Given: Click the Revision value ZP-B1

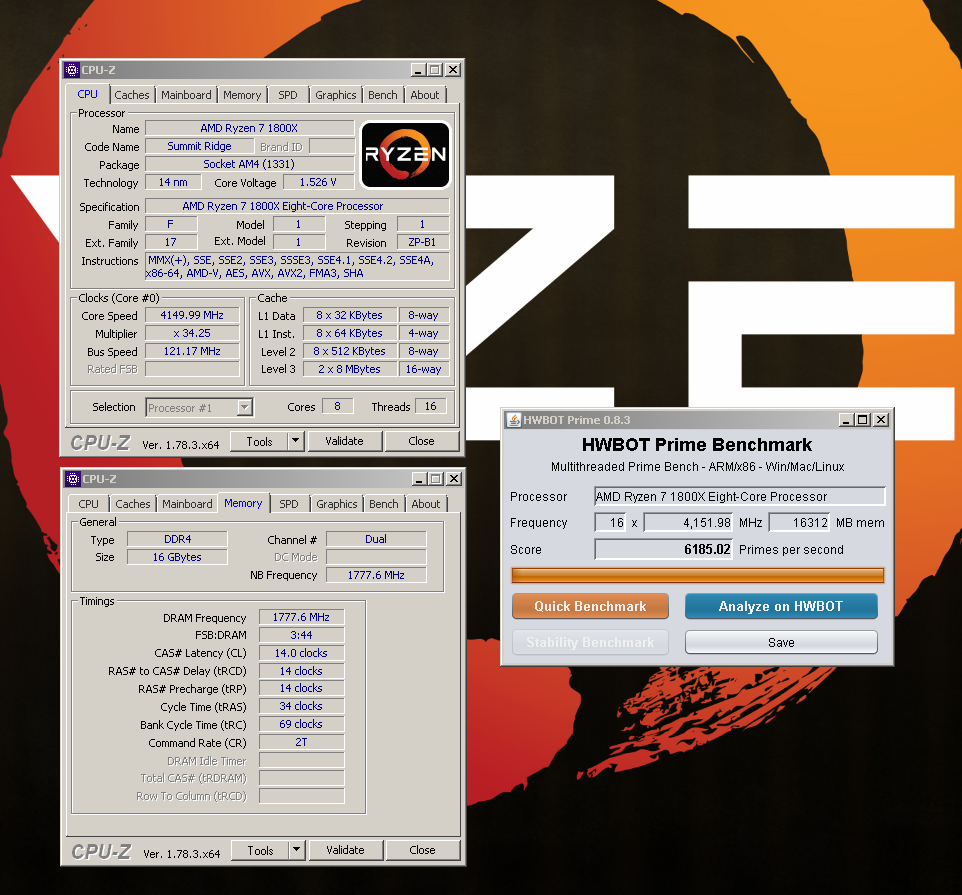Looking at the screenshot, I should tap(423, 242).
